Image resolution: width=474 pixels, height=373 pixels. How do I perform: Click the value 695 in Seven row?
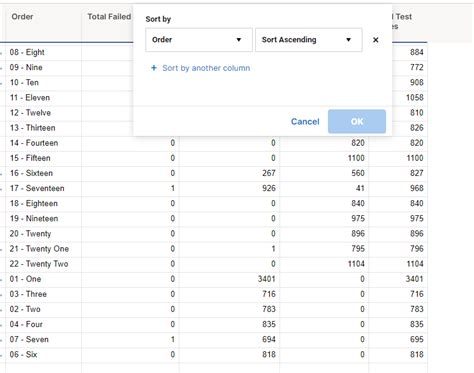tap(417, 339)
